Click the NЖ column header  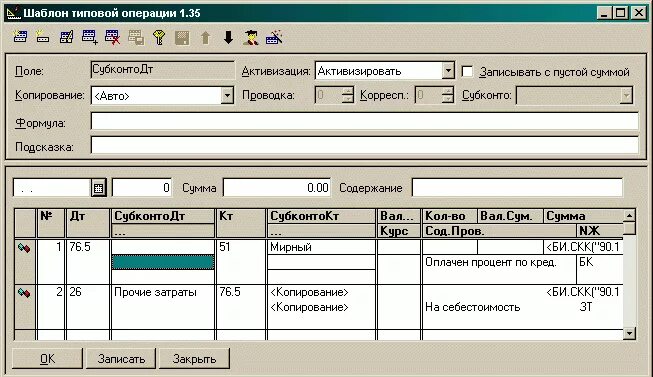click(x=600, y=230)
